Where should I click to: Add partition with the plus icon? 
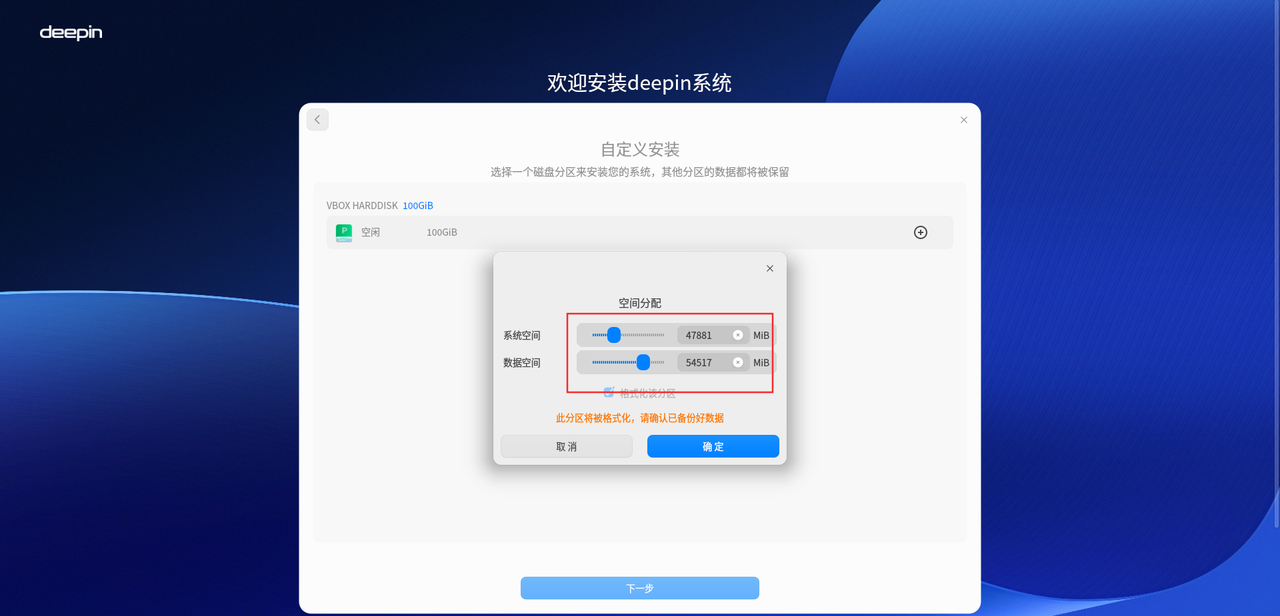pos(920,232)
